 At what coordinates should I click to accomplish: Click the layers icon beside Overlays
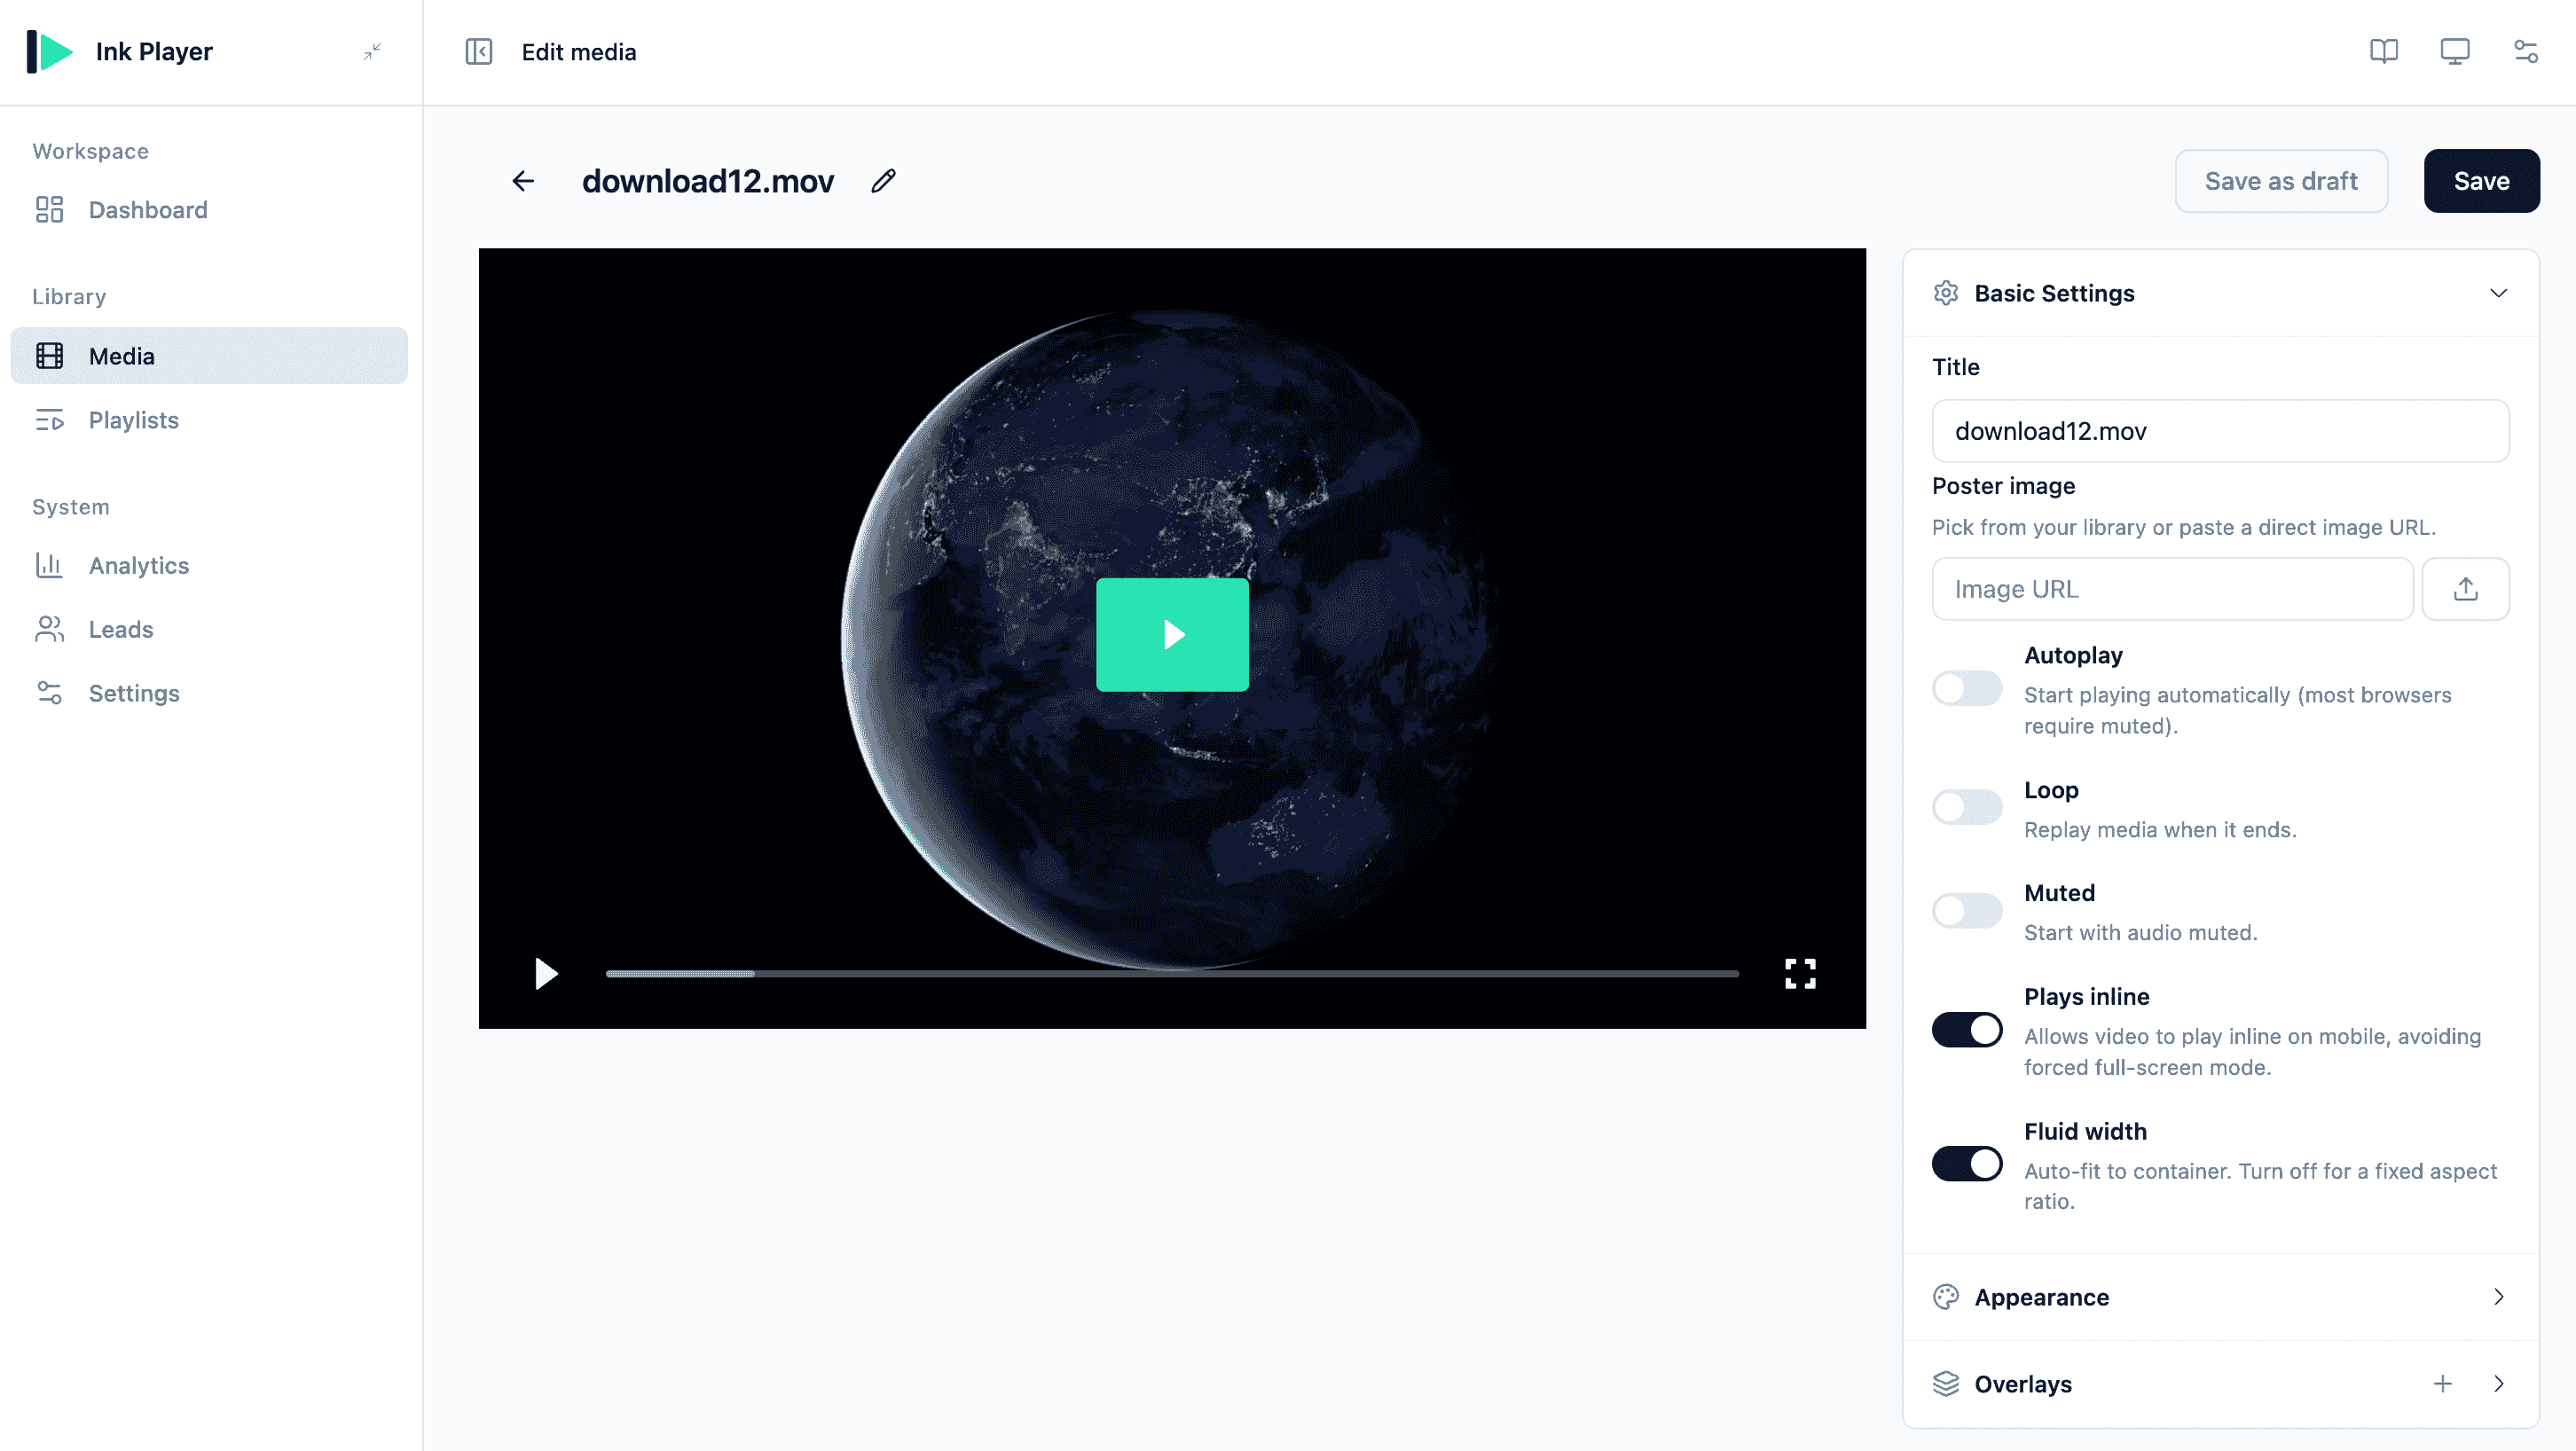click(1946, 1384)
